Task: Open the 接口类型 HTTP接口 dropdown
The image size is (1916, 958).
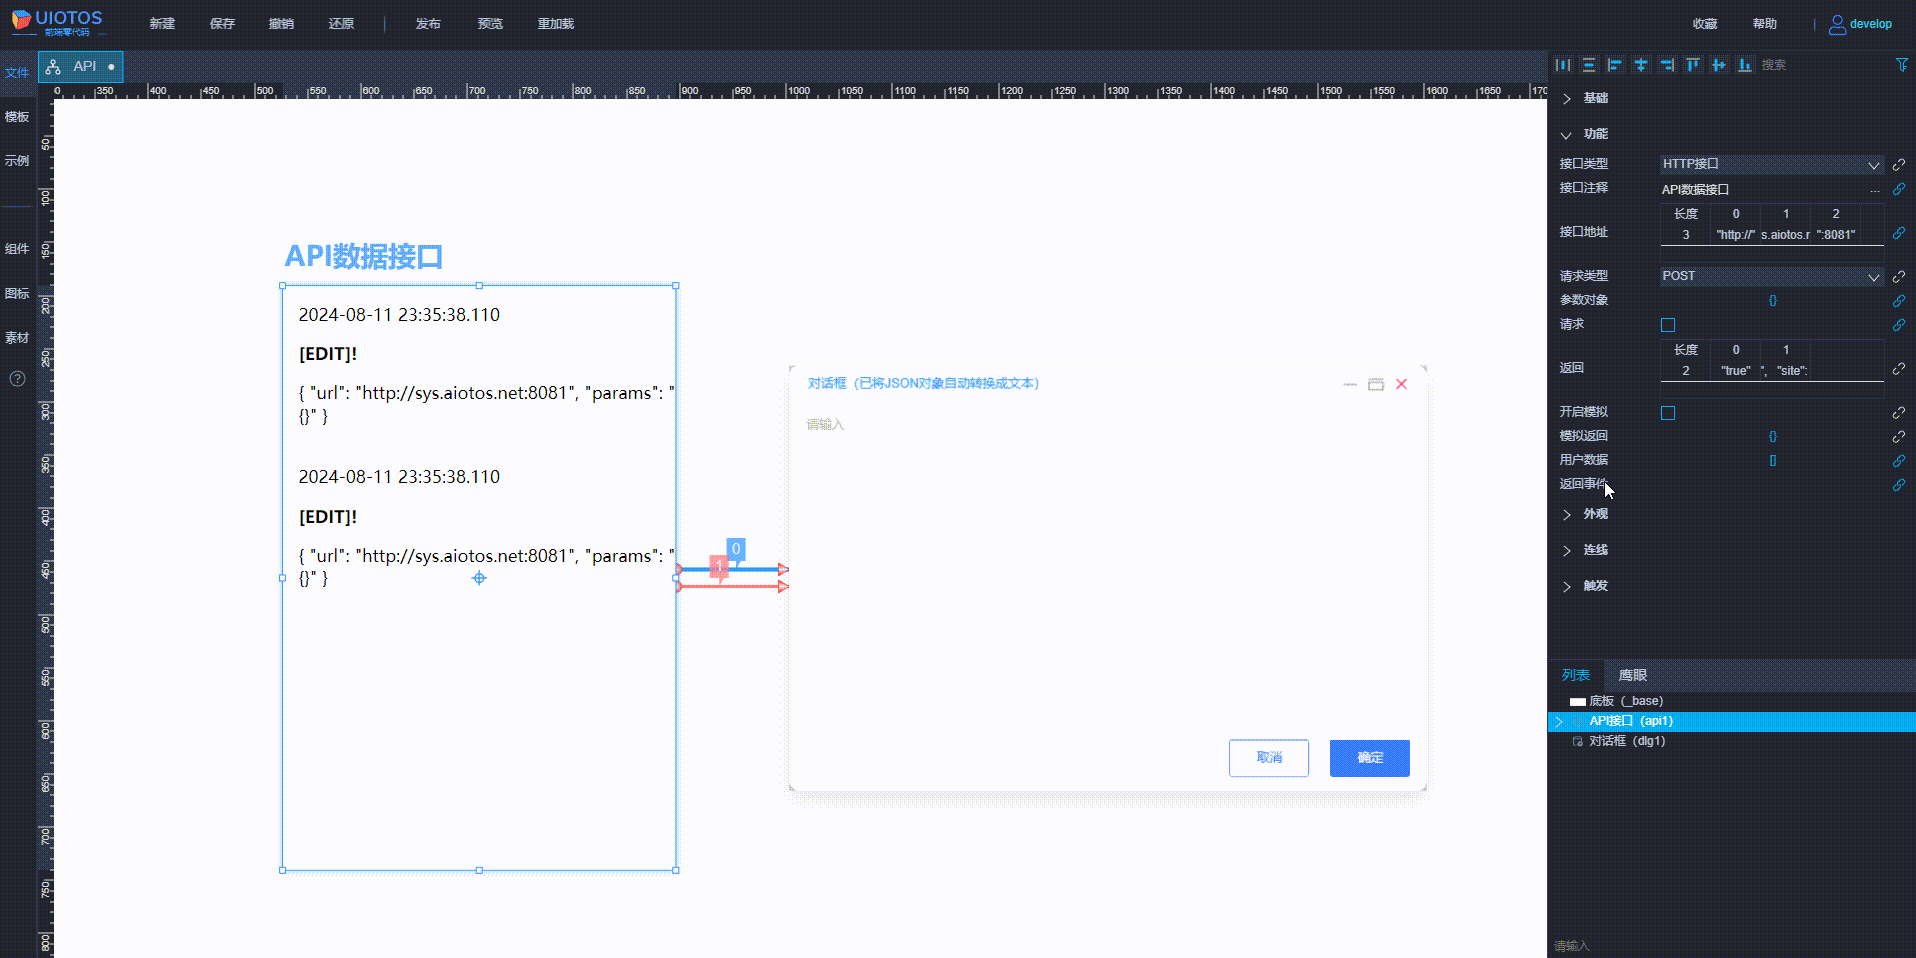Action: point(1772,164)
